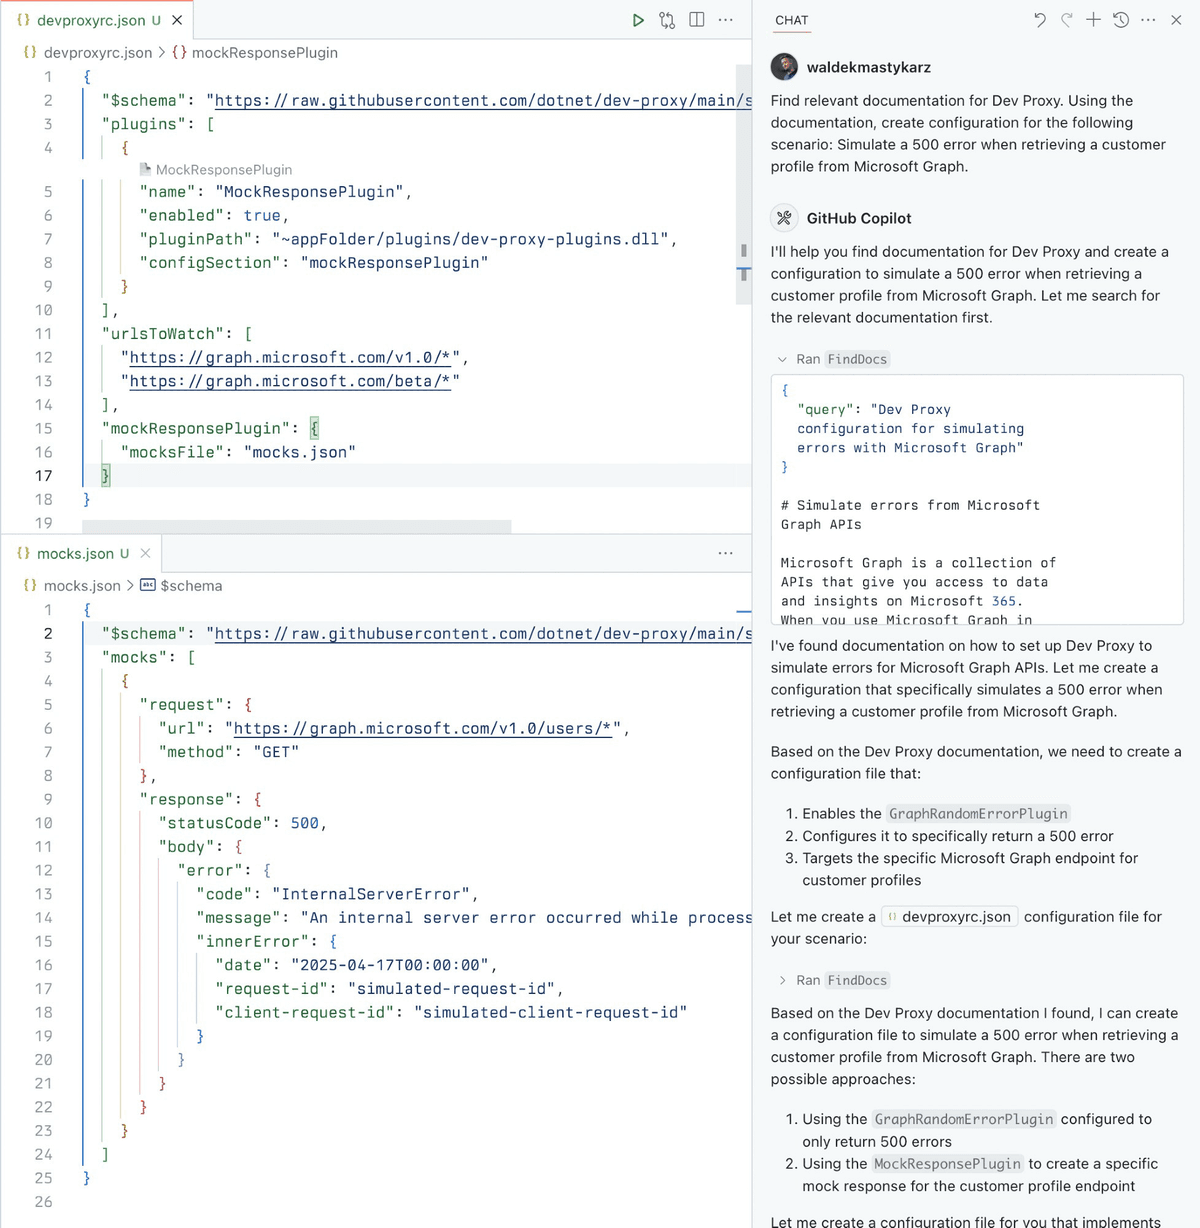Click the MockResponsePlugin inline hint label
This screenshot has height=1228, width=1200.
[224, 170]
